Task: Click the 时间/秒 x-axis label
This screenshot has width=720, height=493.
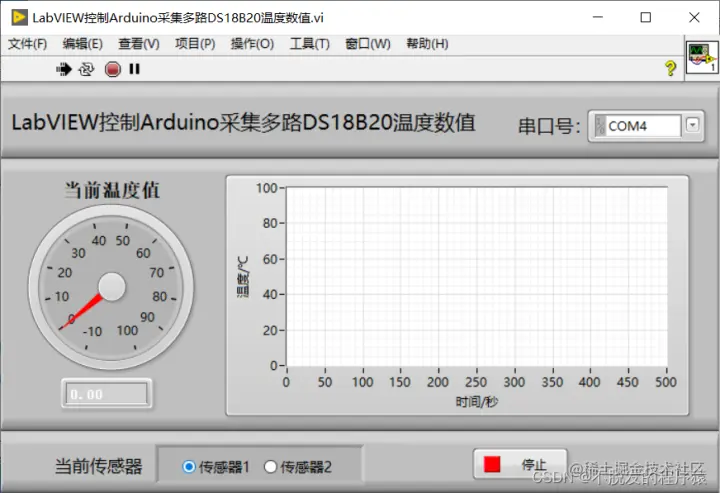Action: (477, 402)
